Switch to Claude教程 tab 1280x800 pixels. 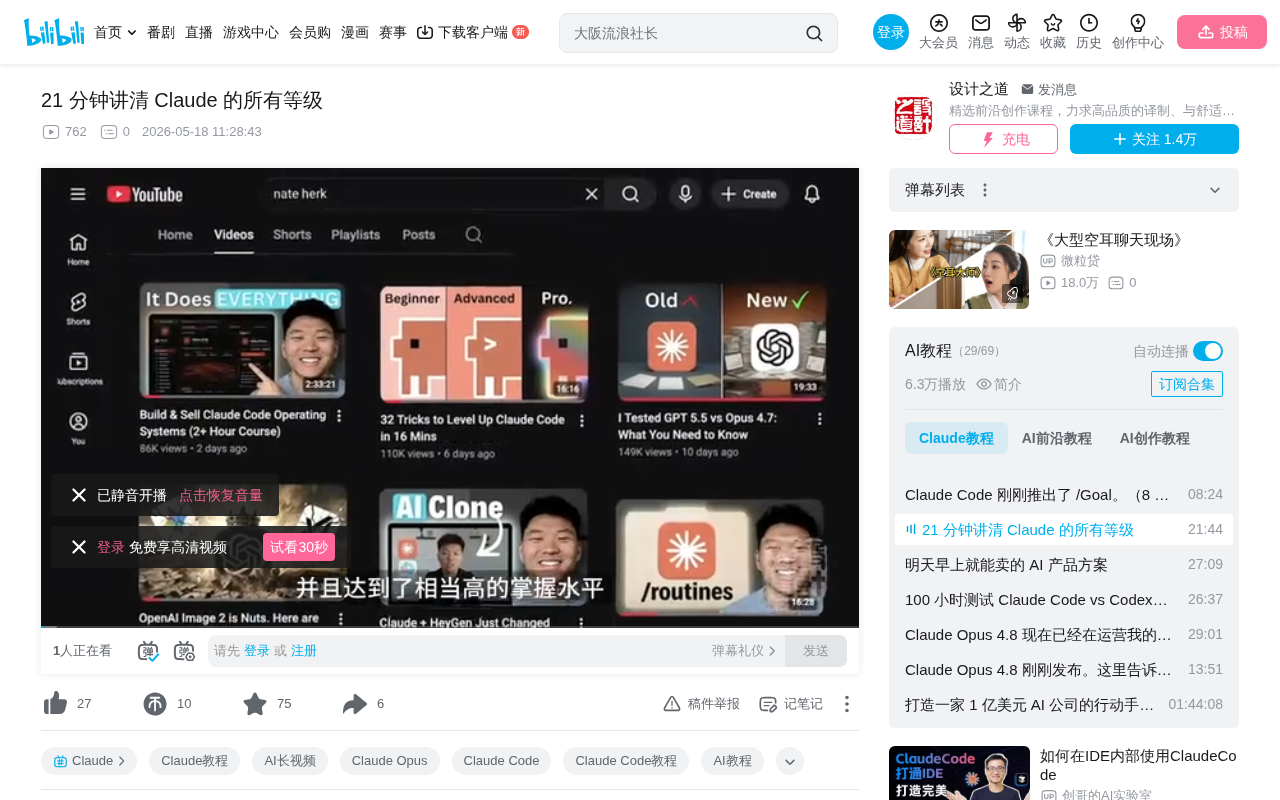pos(956,438)
